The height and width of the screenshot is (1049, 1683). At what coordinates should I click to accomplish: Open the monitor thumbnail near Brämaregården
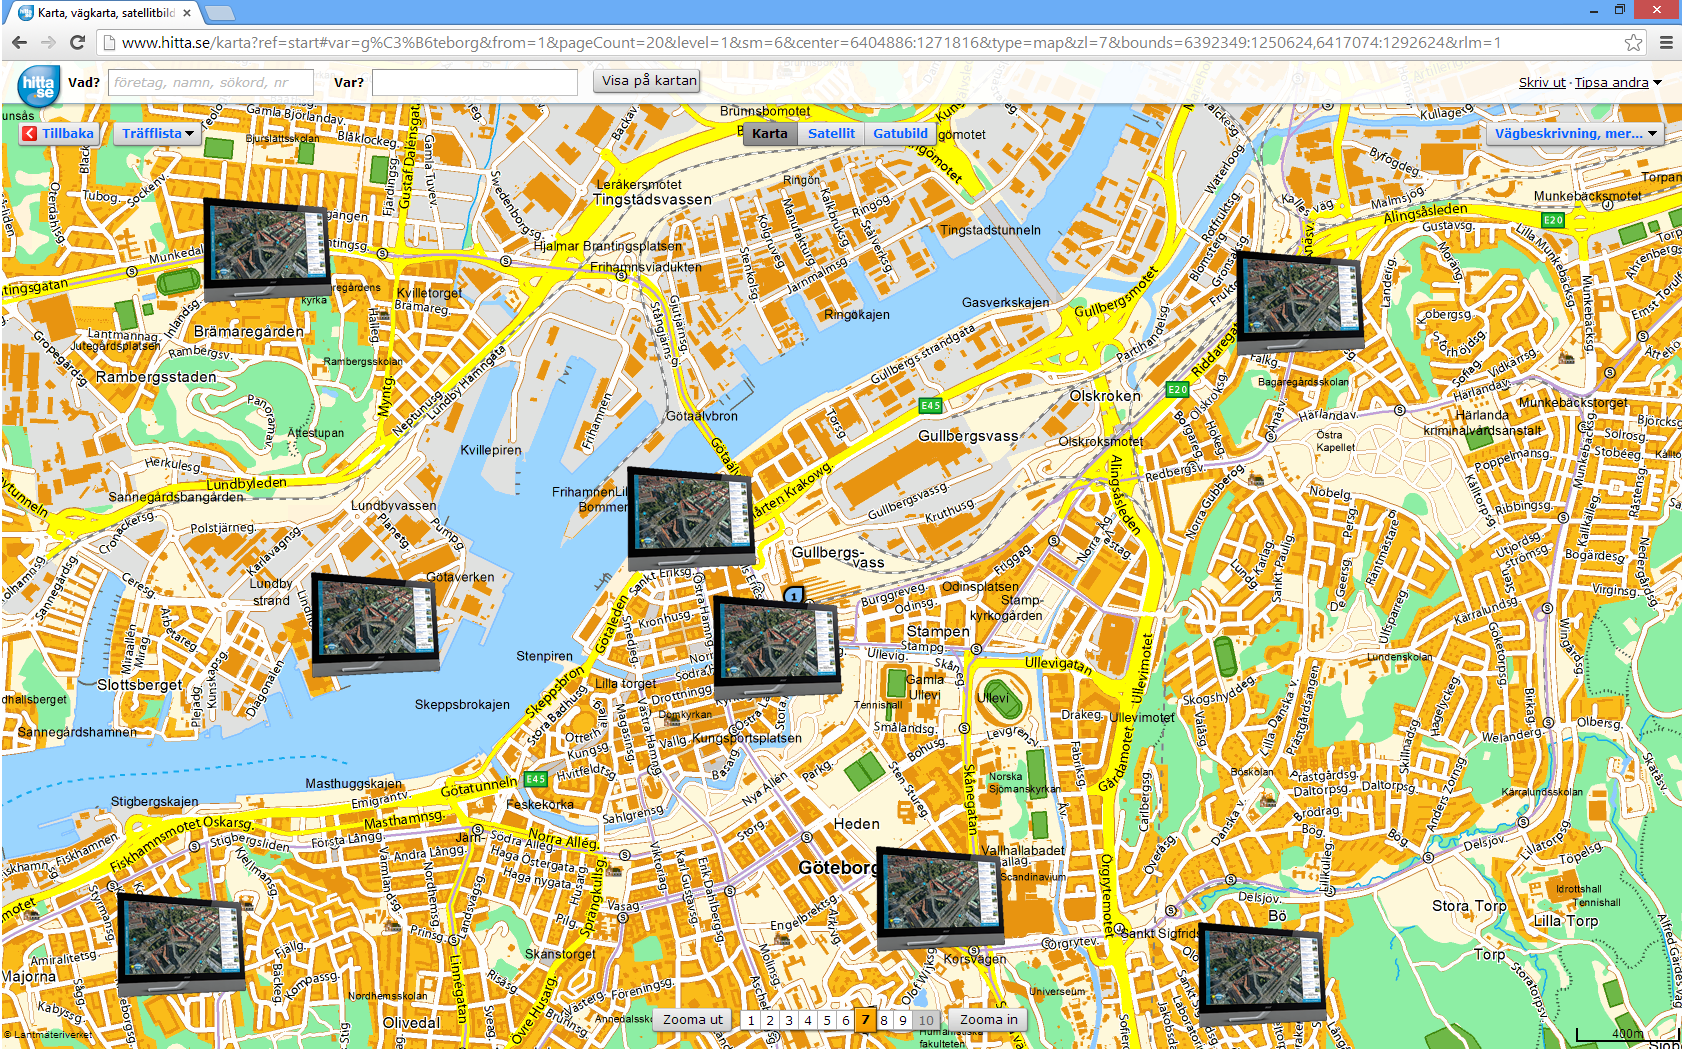(267, 249)
